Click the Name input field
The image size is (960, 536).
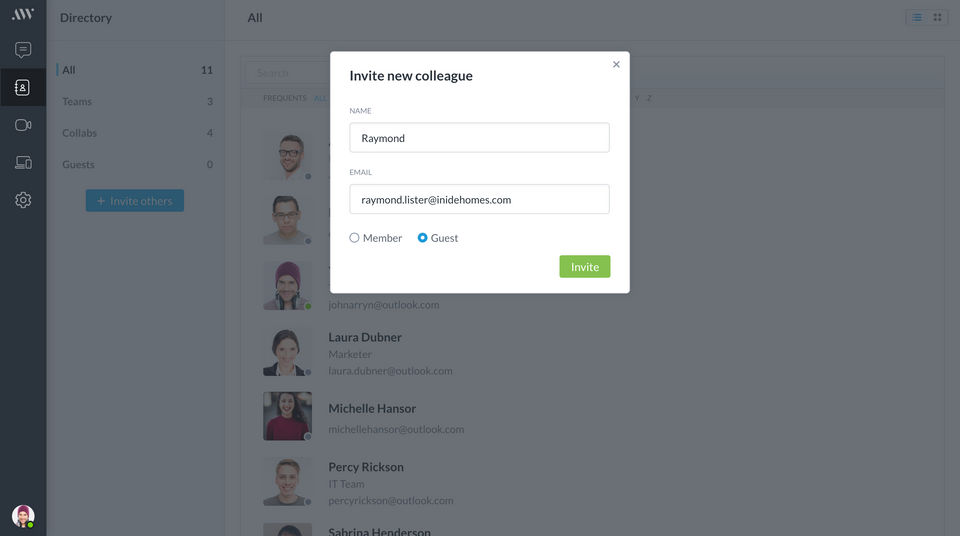[x=479, y=138]
